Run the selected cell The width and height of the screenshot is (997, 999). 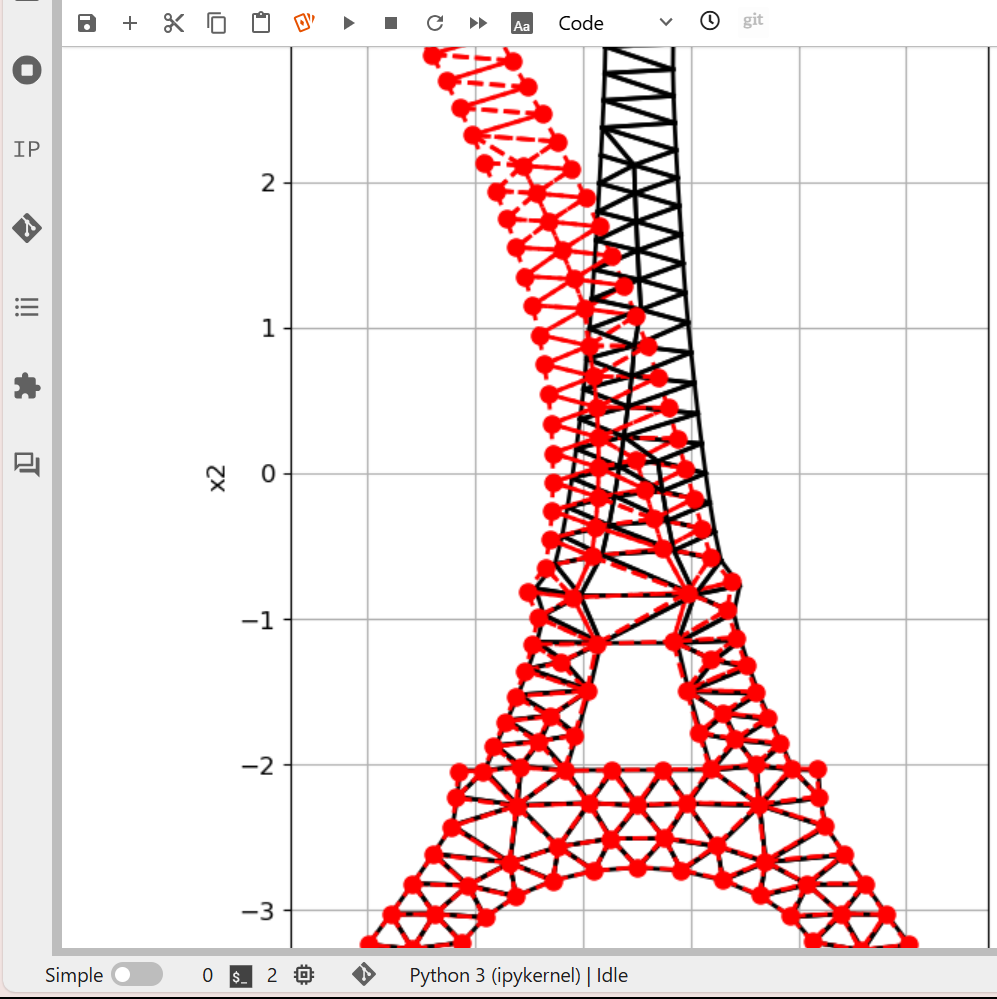click(349, 23)
